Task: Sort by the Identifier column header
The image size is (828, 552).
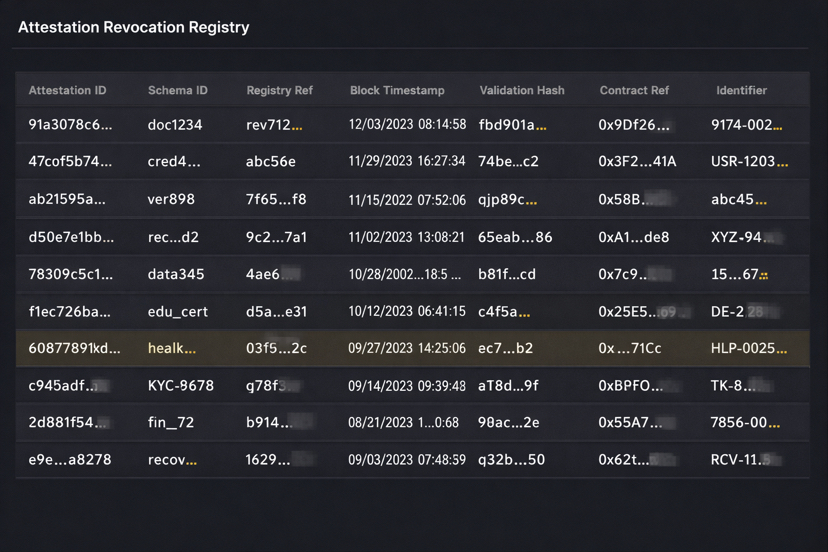Action: (x=741, y=90)
